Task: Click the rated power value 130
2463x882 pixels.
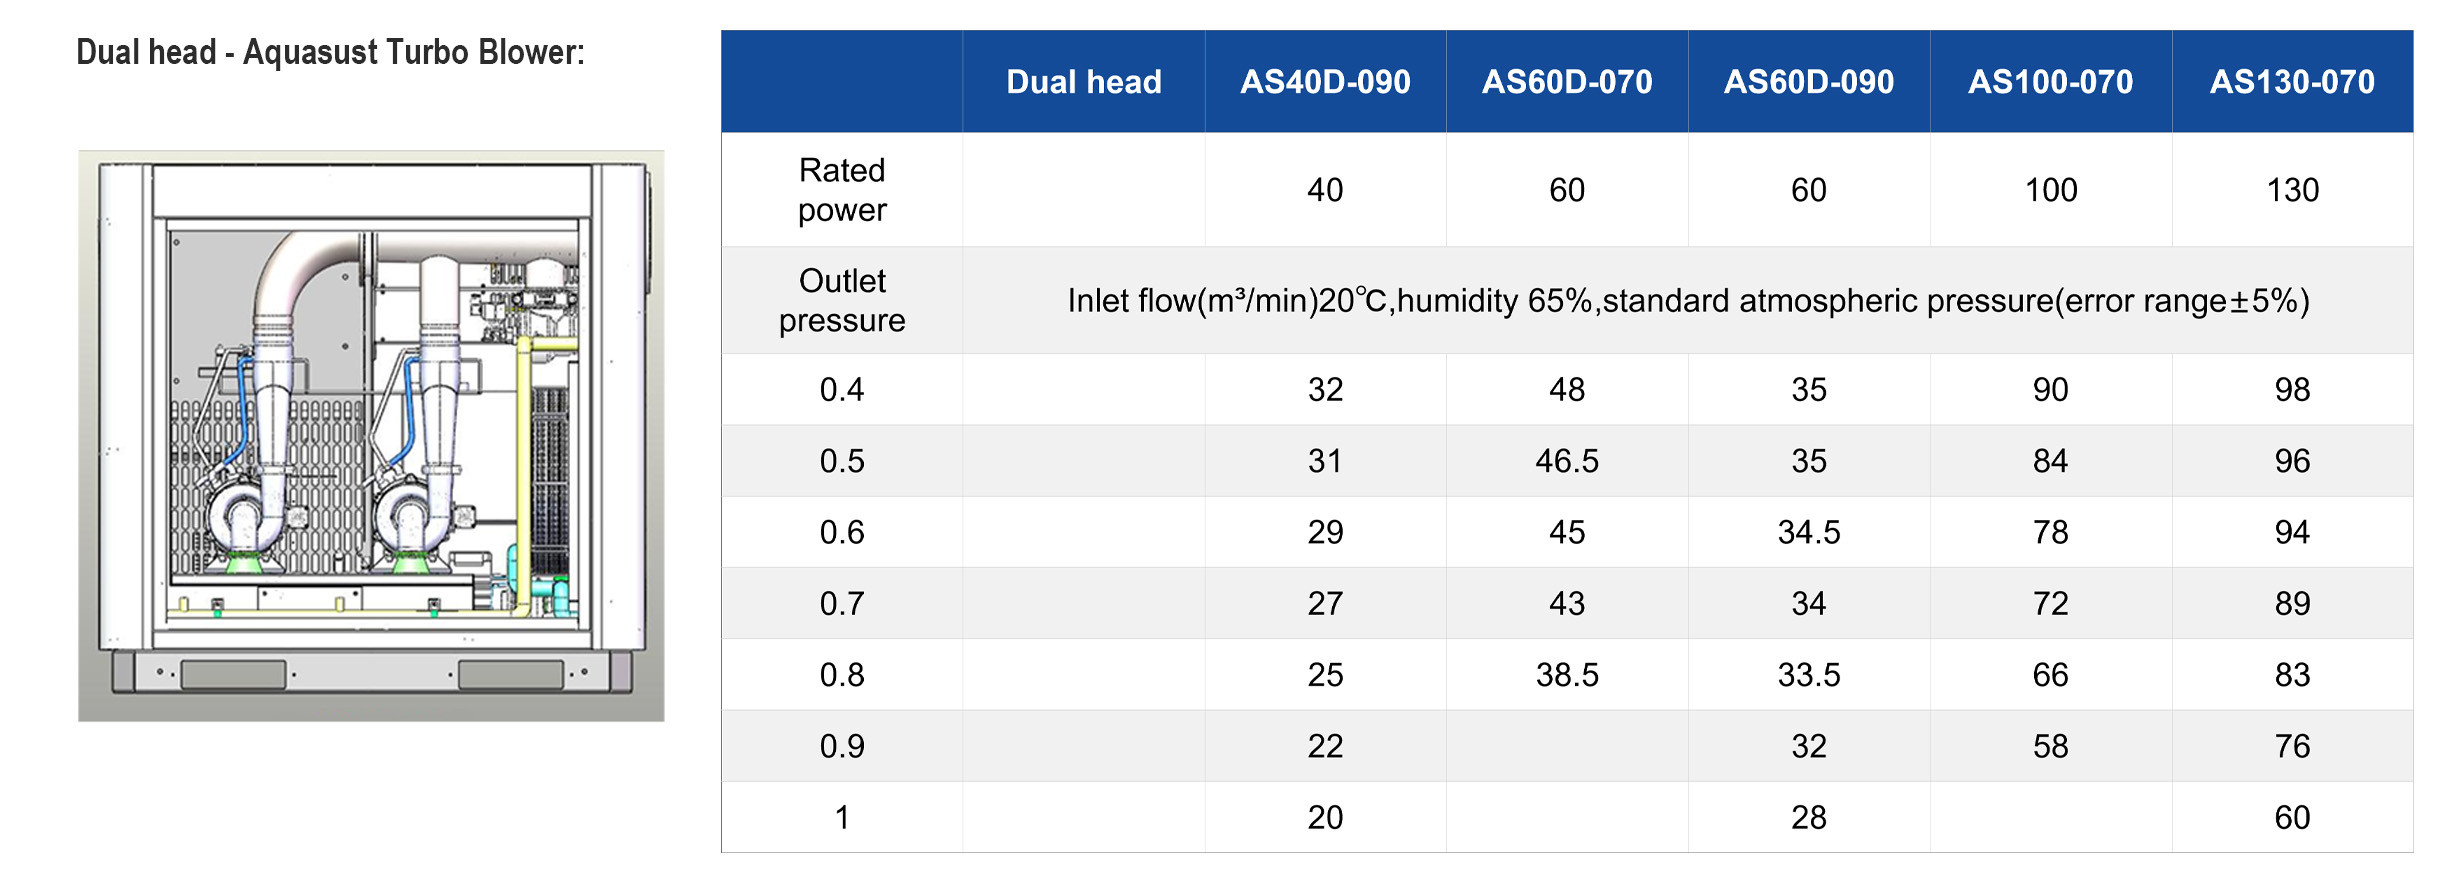Action: 2292,190
